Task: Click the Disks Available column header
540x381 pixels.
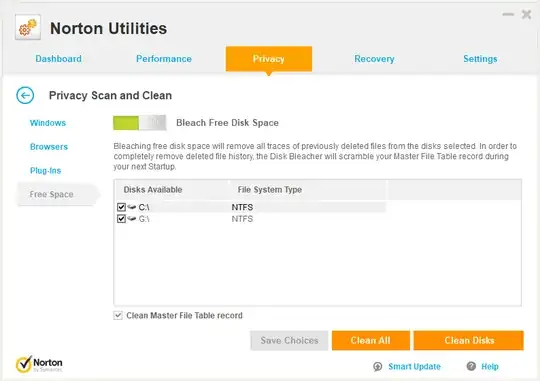Action: point(153,189)
